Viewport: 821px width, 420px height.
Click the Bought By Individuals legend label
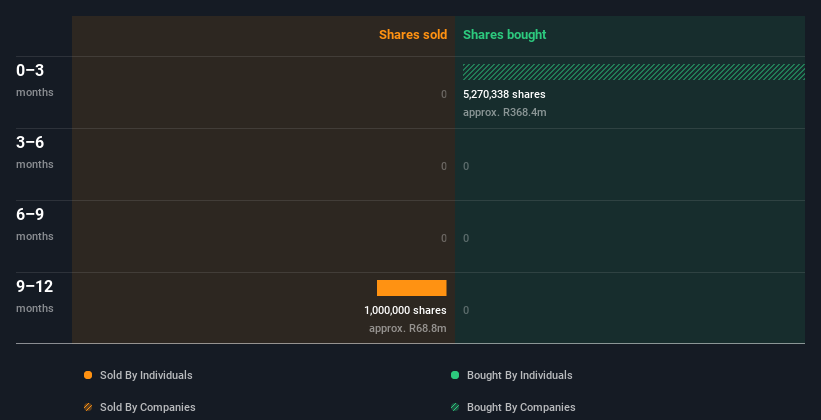519,375
